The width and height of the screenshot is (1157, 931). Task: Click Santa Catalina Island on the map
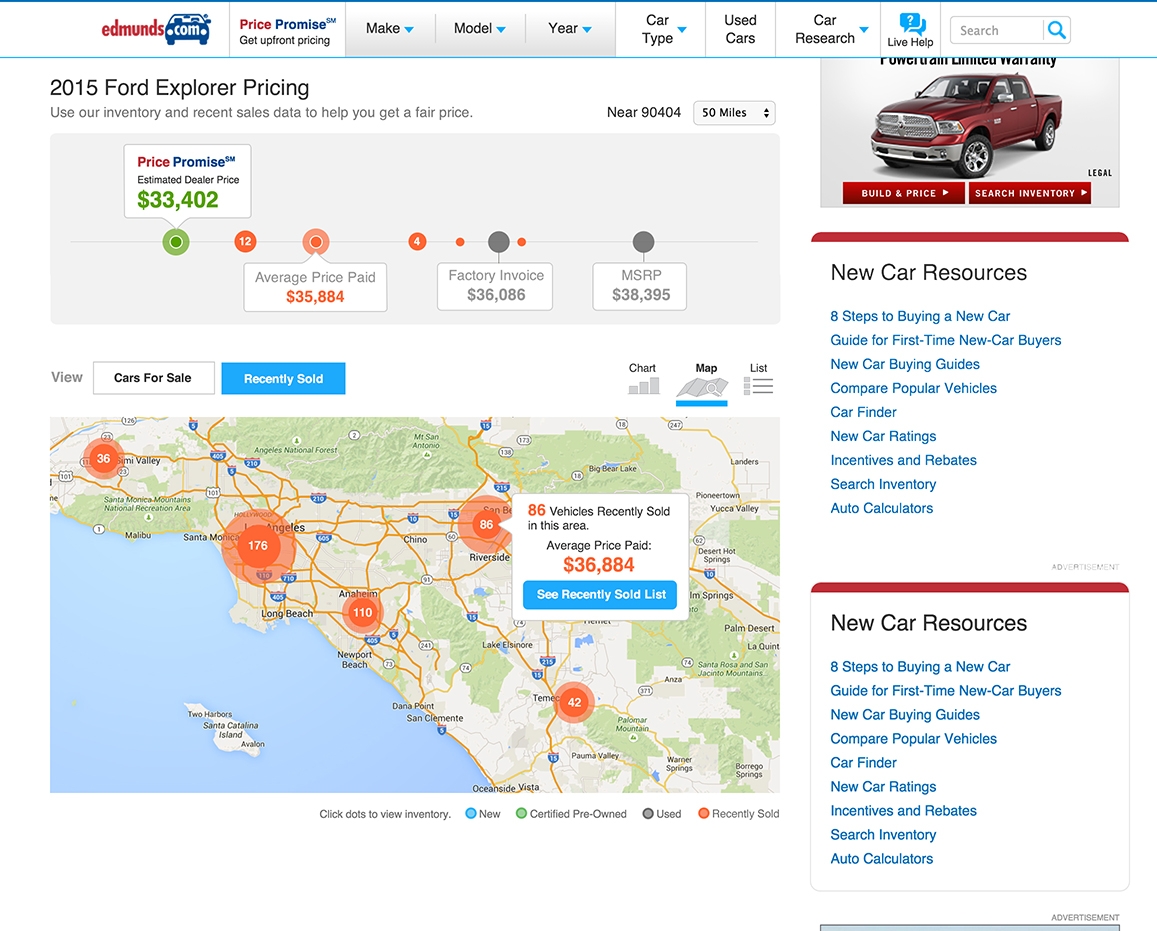(x=230, y=730)
